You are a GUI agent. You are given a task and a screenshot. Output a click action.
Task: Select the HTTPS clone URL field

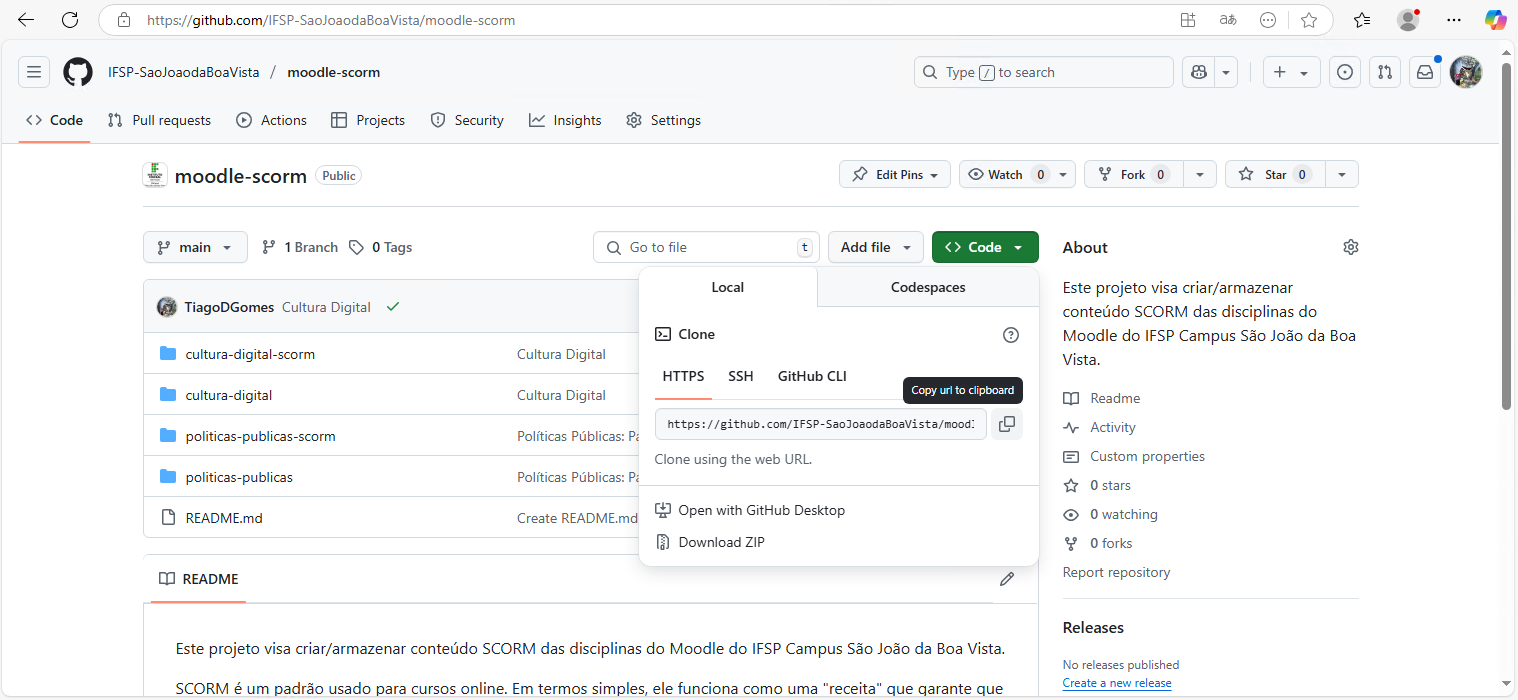[821, 424]
